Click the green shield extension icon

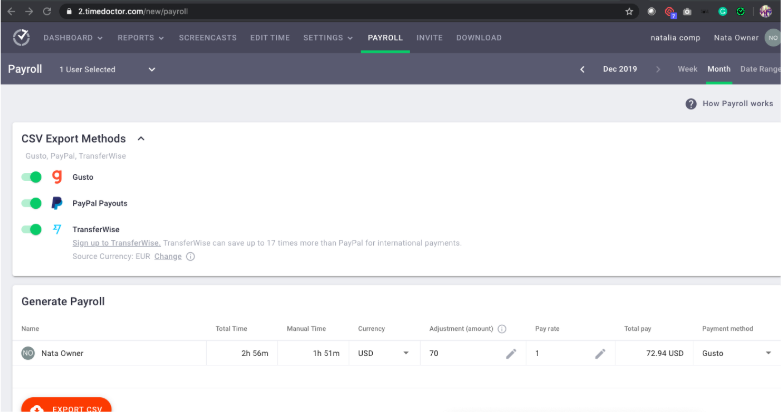pos(741,11)
